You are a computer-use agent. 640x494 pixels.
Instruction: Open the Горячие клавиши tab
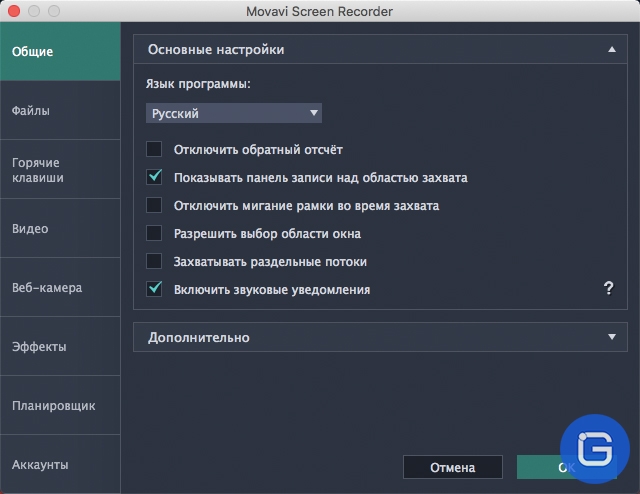(60, 170)
